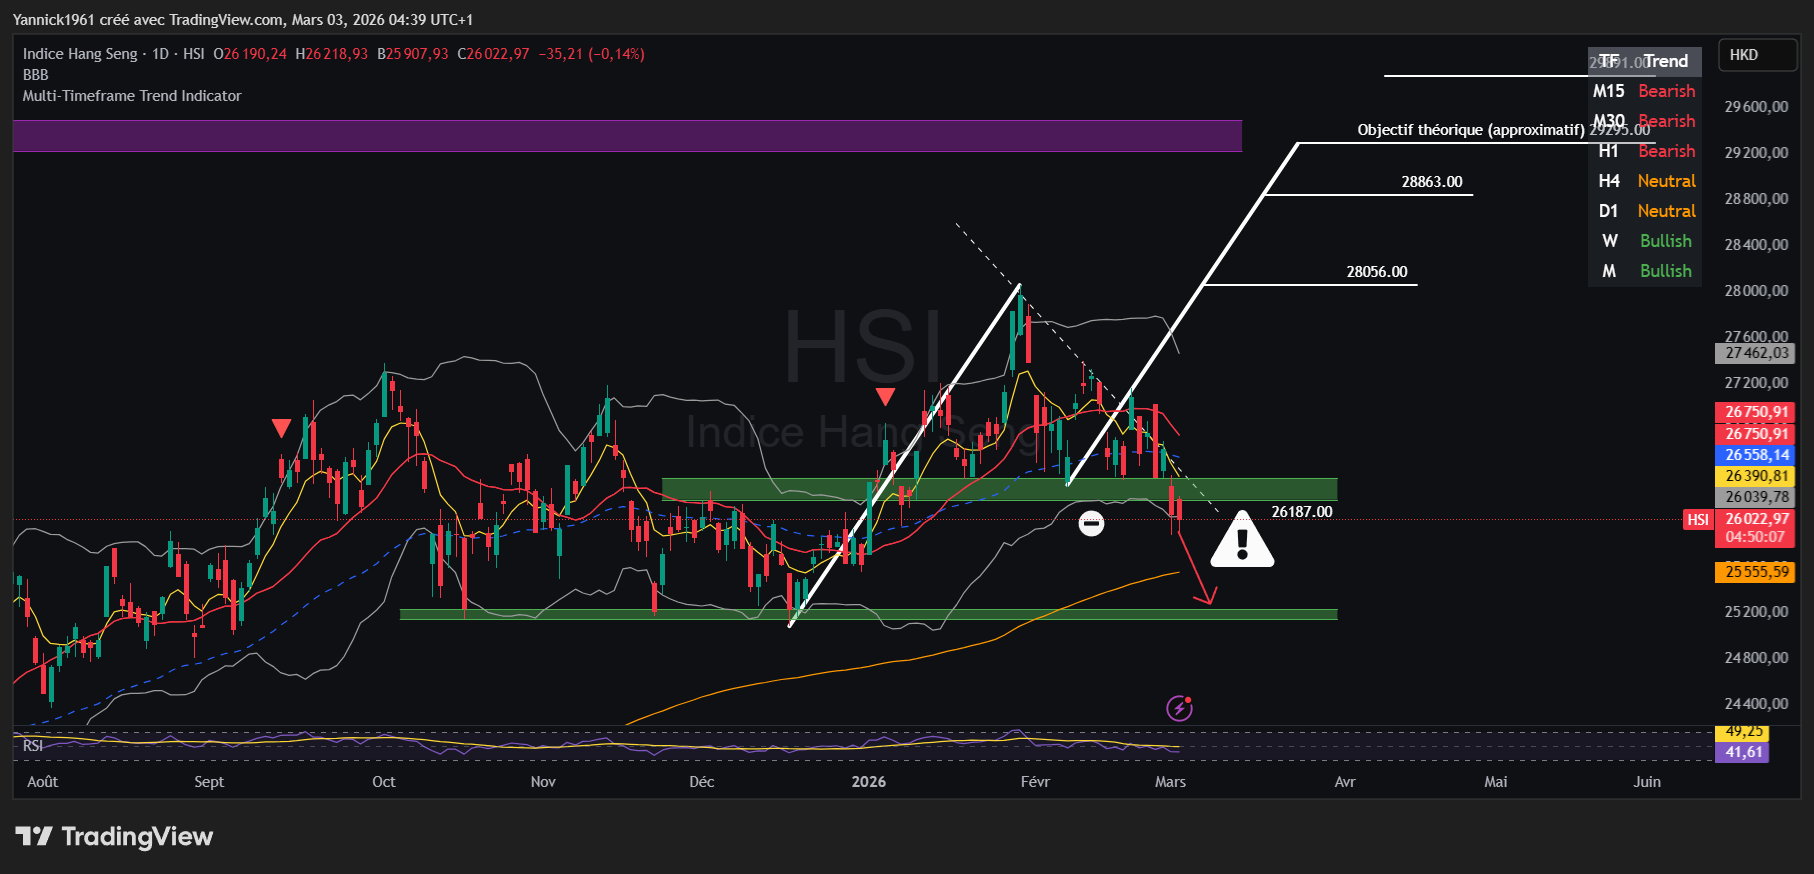Click the W Bullish trend row
Screen dimensions: 1814x874
1644,241
